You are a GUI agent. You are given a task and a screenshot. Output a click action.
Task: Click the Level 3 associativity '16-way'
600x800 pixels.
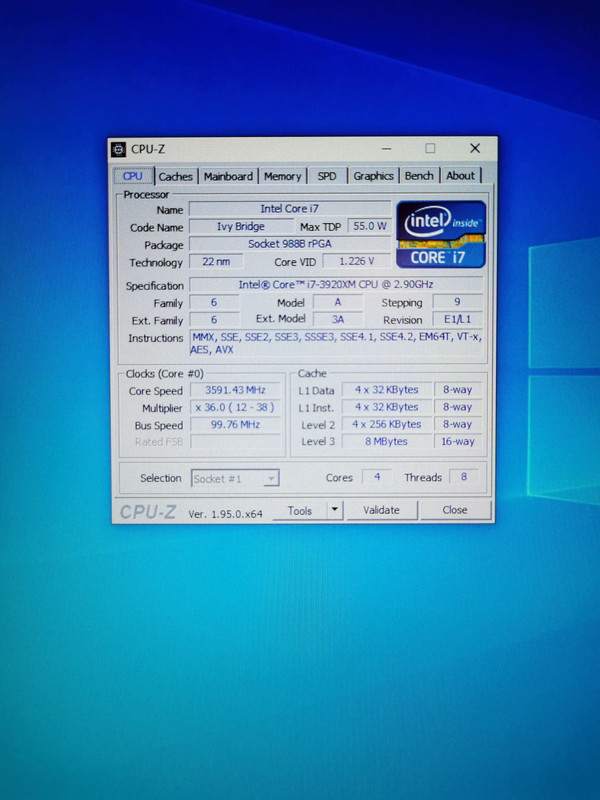point(458,441)
